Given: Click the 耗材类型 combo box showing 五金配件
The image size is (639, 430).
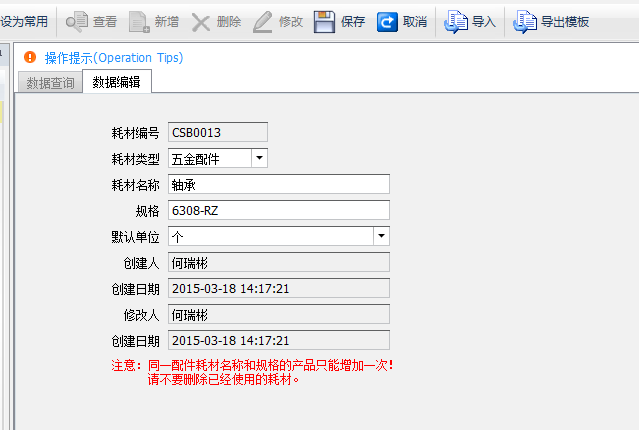Looking at the screenshot, I should (218, 158).
